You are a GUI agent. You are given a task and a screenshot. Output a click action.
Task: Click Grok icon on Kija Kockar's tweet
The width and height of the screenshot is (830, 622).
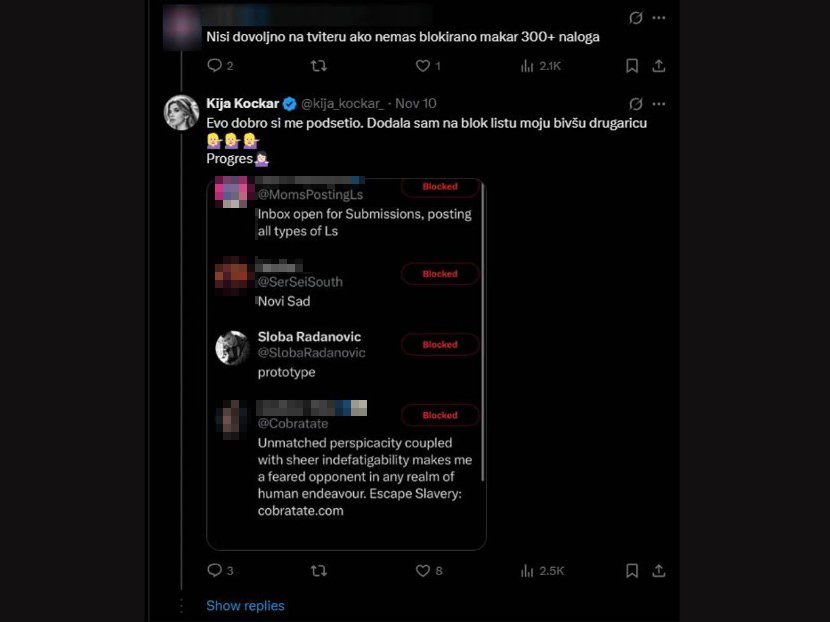click(x=635, y=103)
